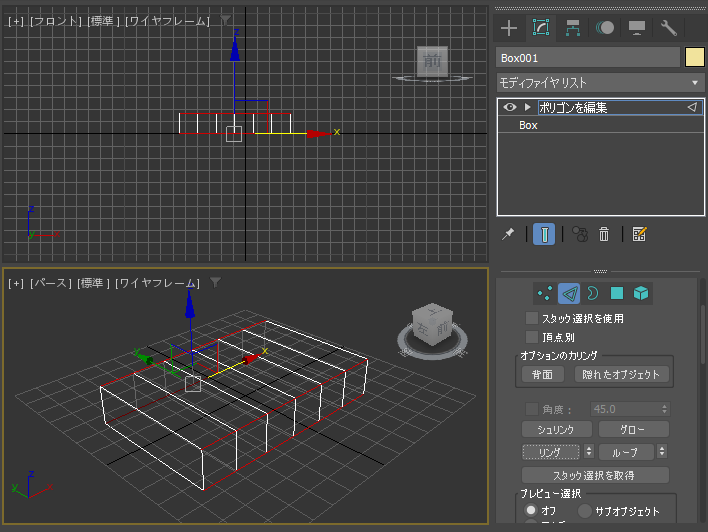This screenshot has height=532, width=708.
Task: Click the 角度 value field 45.0
Action: click(x=624, y=409)
